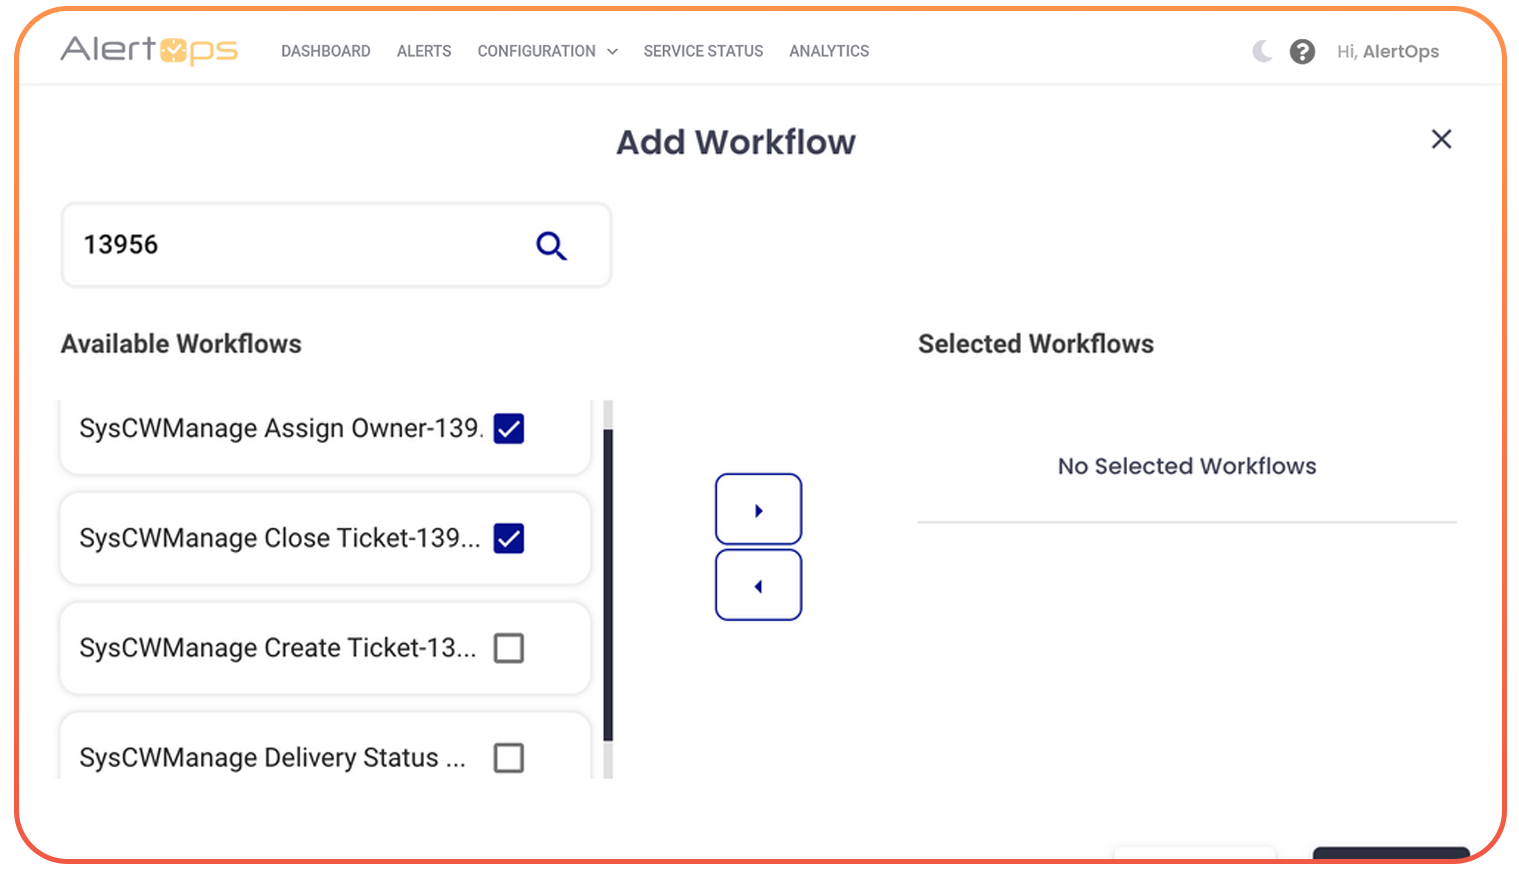This screenshot has width=1519, height=871.
Task: Toggle dark mode moon icon
Action: point(1262,51)
